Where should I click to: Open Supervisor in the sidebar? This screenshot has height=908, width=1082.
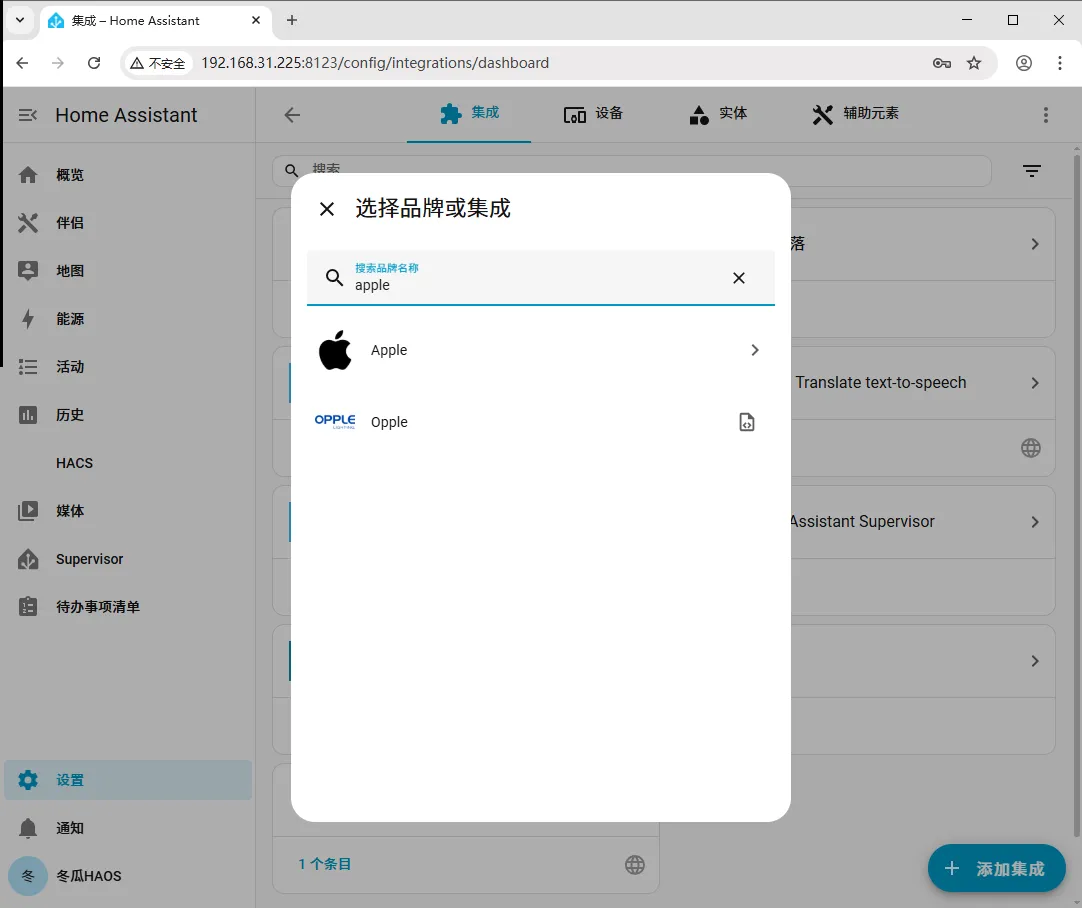128,559
